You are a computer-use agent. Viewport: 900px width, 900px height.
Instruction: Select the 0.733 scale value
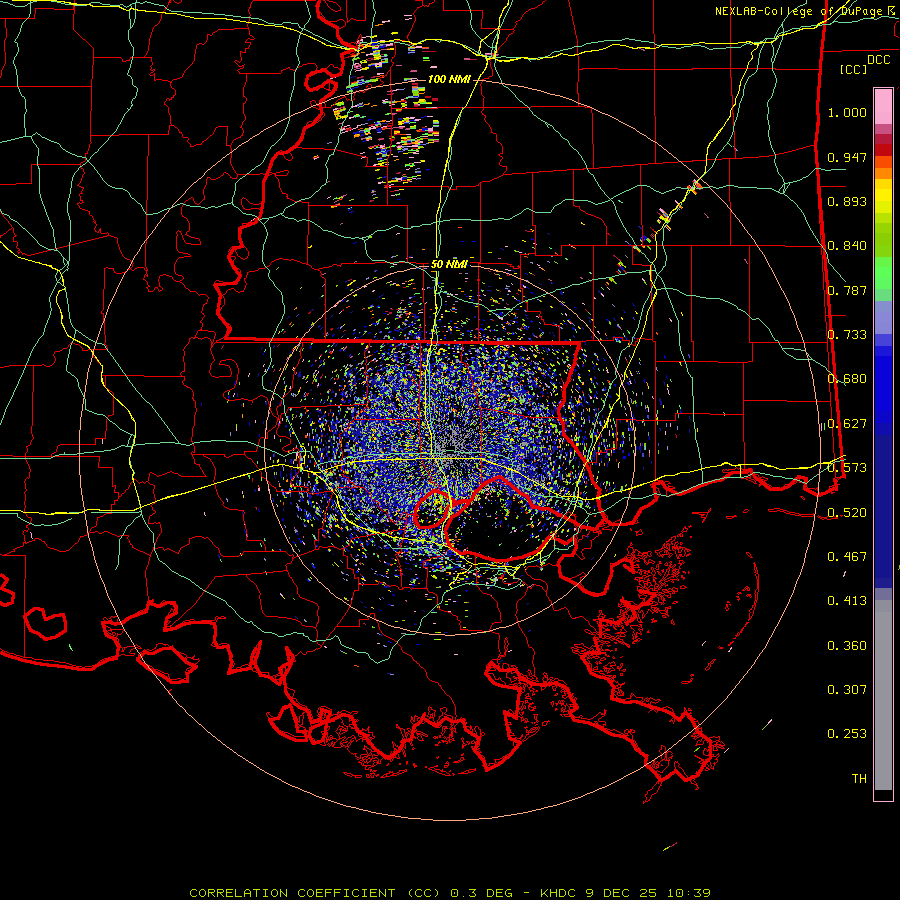(847, 335)
